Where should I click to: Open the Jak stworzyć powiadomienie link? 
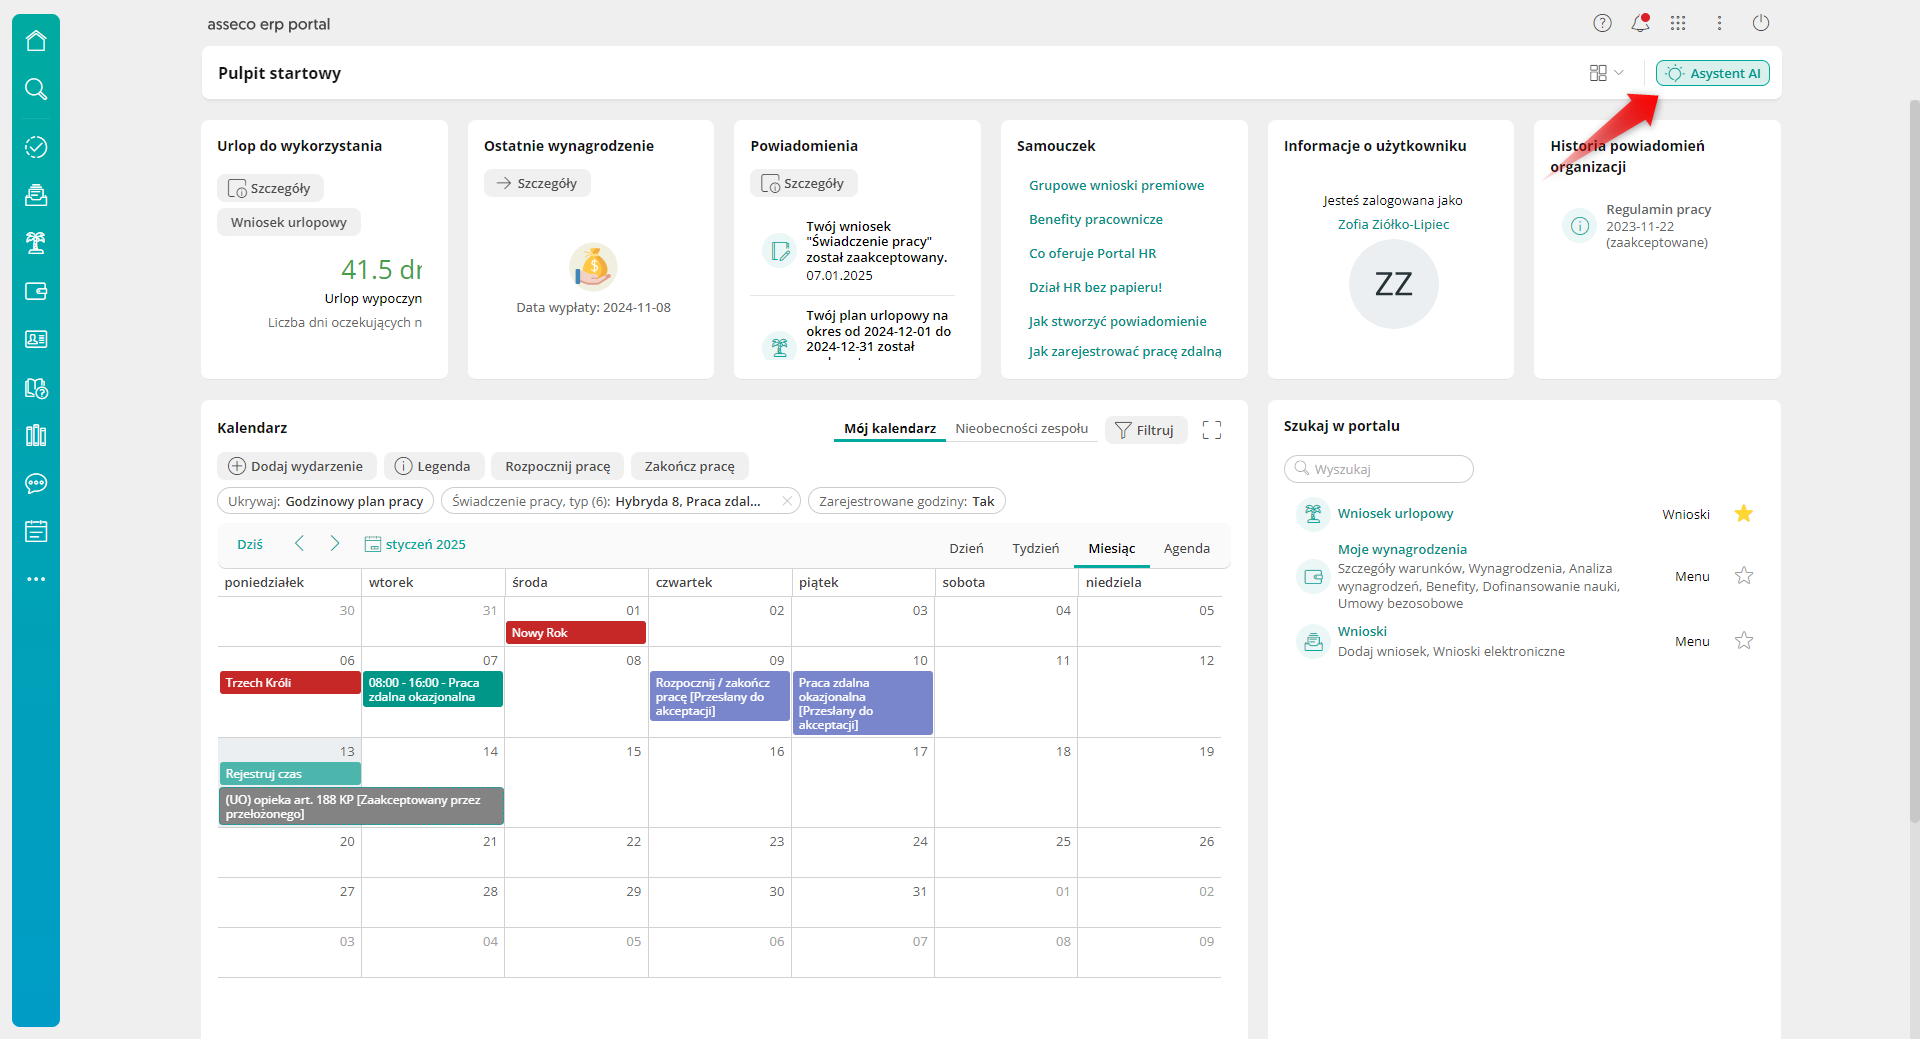click(x=1117, y=321)
